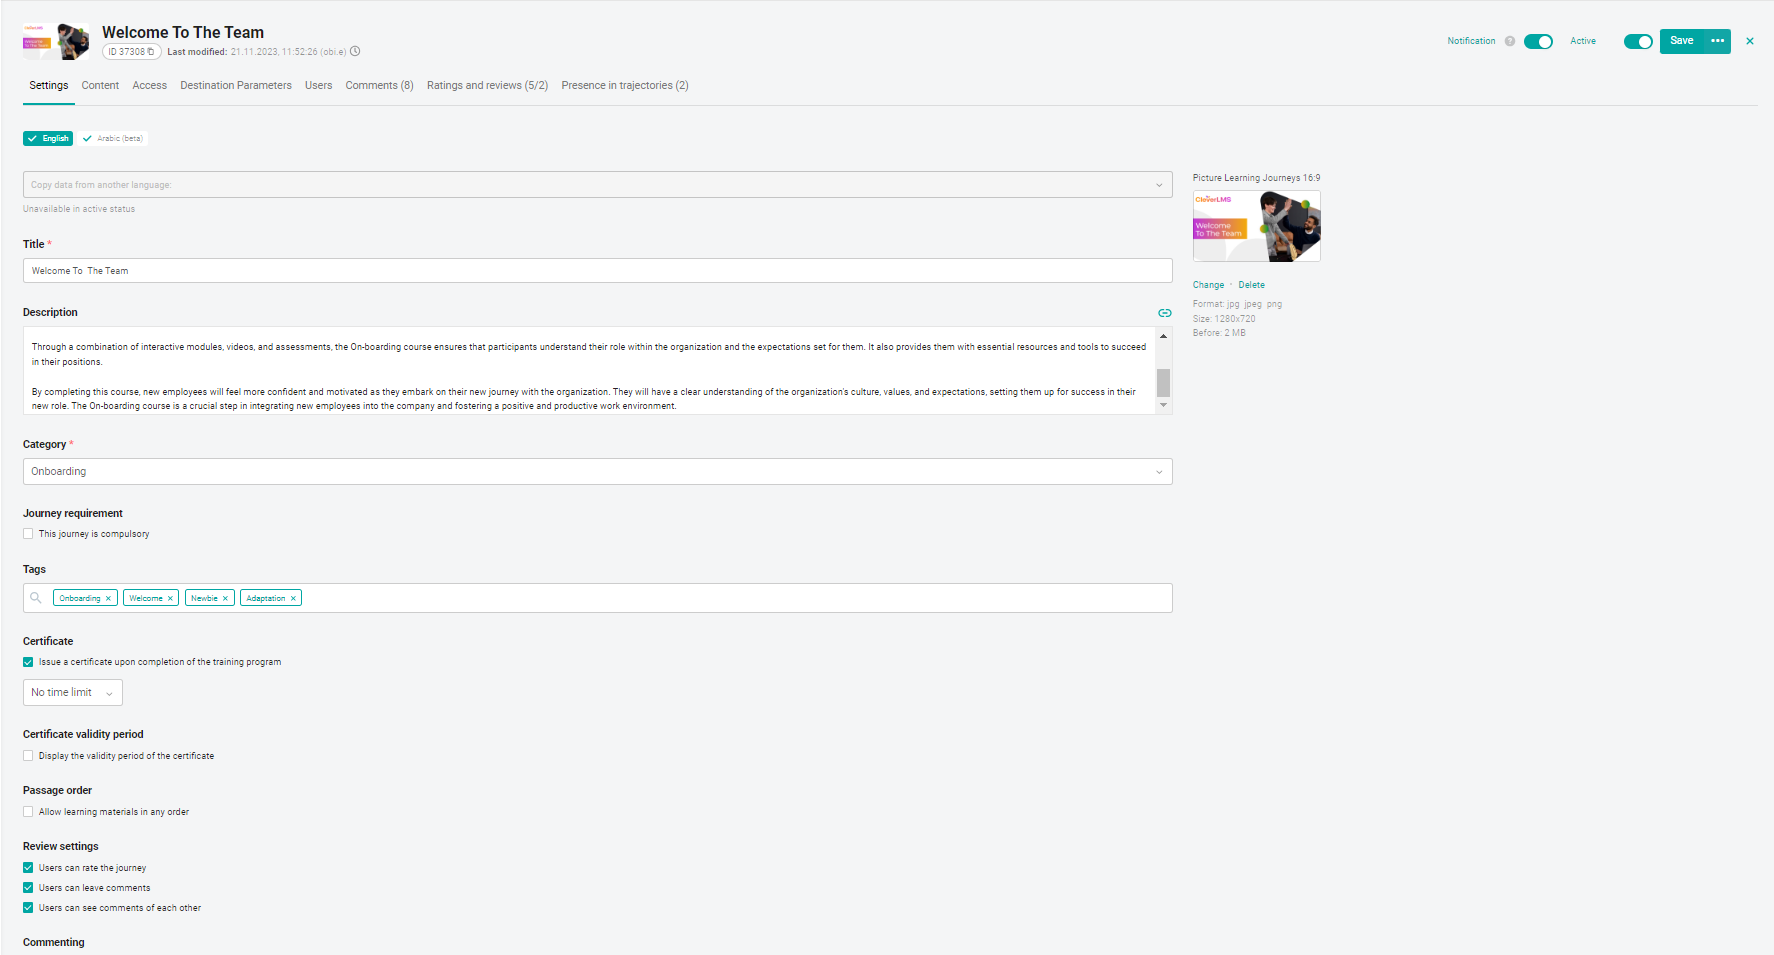The image size is (1774, 955).
Task: Click the search icon in Tags field
Action: pyautogui.click(x=36, y=598)
